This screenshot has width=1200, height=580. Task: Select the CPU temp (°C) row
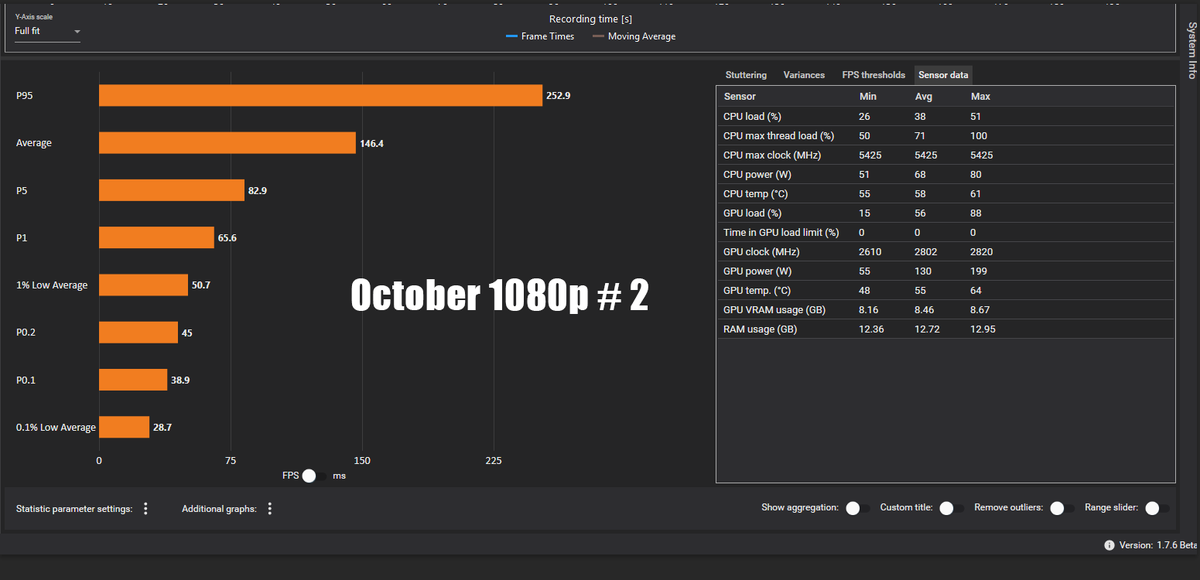click(x=945, y=193)
